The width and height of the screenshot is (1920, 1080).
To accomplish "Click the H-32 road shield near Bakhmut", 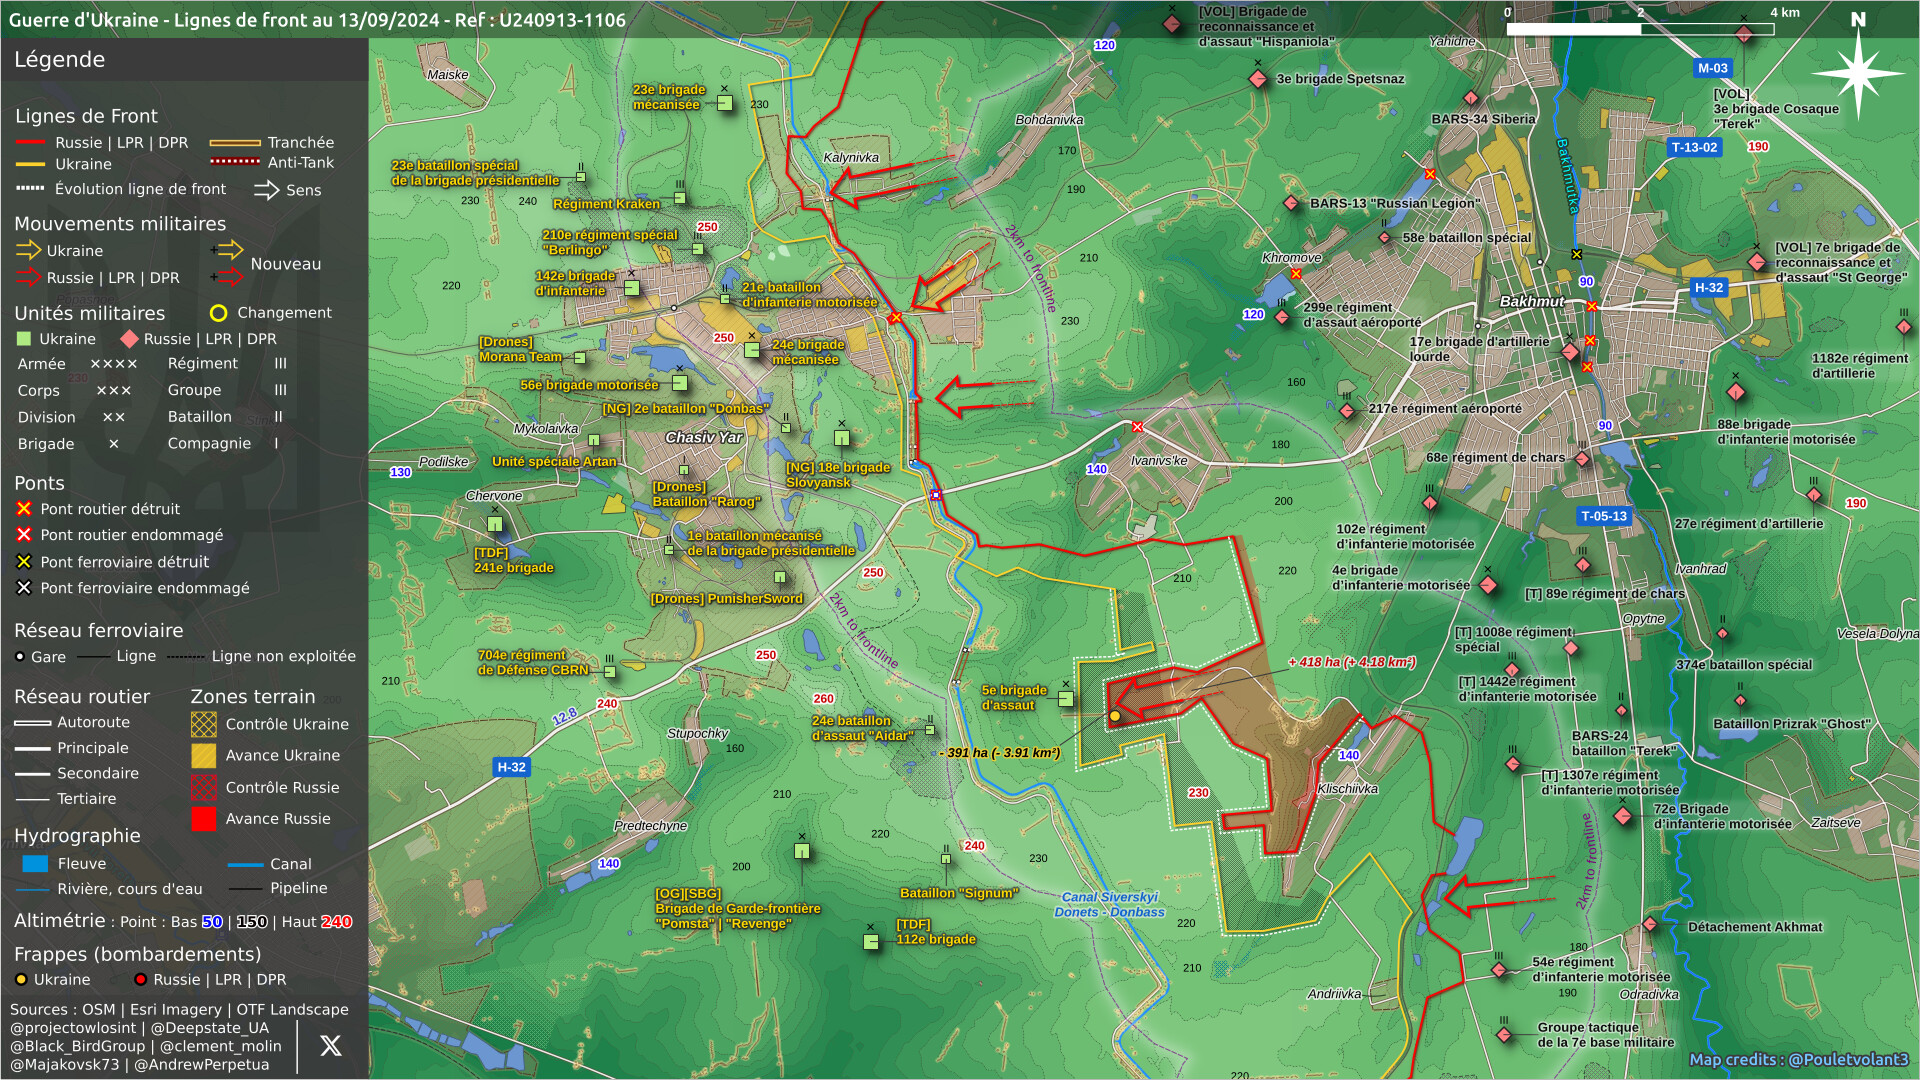I will (x=1708, y=288).
